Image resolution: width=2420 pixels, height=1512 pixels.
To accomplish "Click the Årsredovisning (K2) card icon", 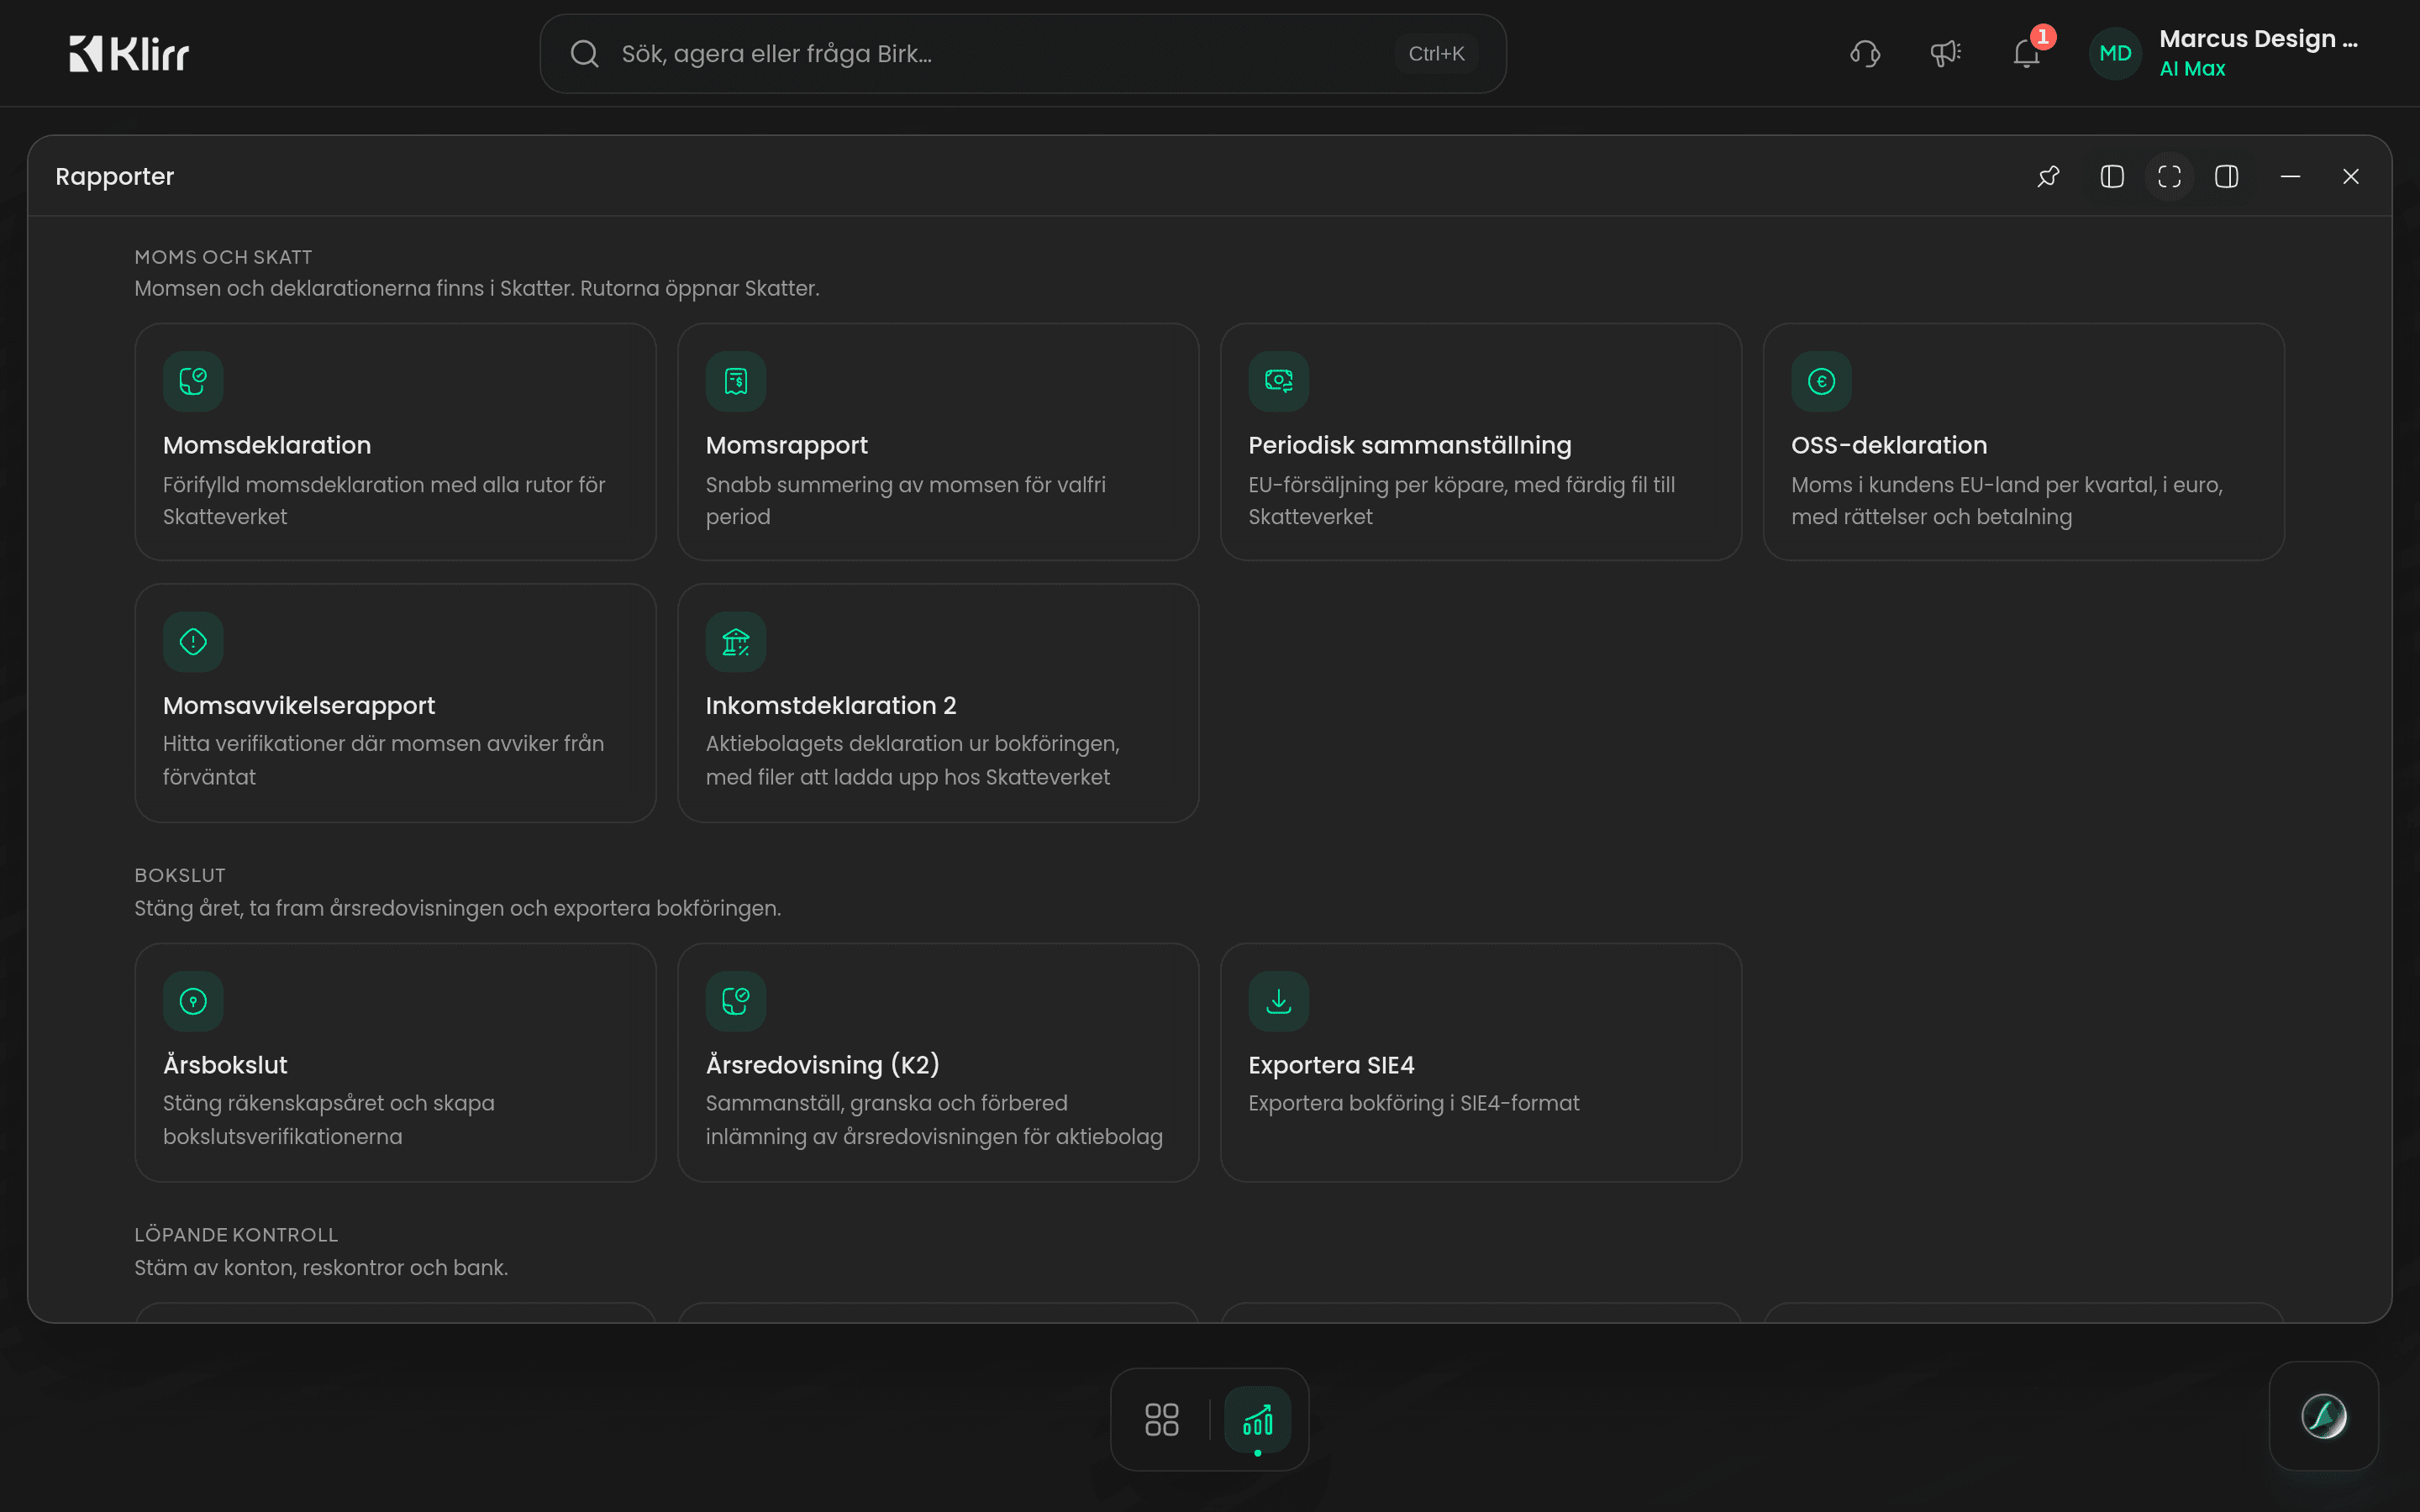I will point(736,1001).
